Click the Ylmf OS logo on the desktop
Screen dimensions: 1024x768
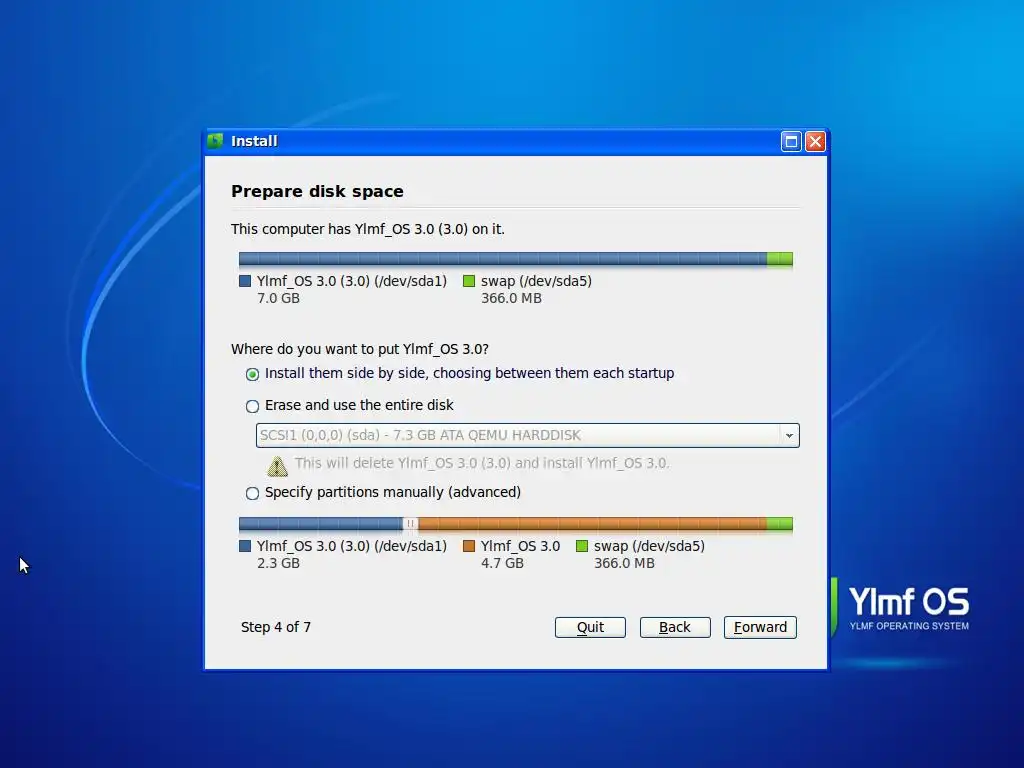point(901,607)
